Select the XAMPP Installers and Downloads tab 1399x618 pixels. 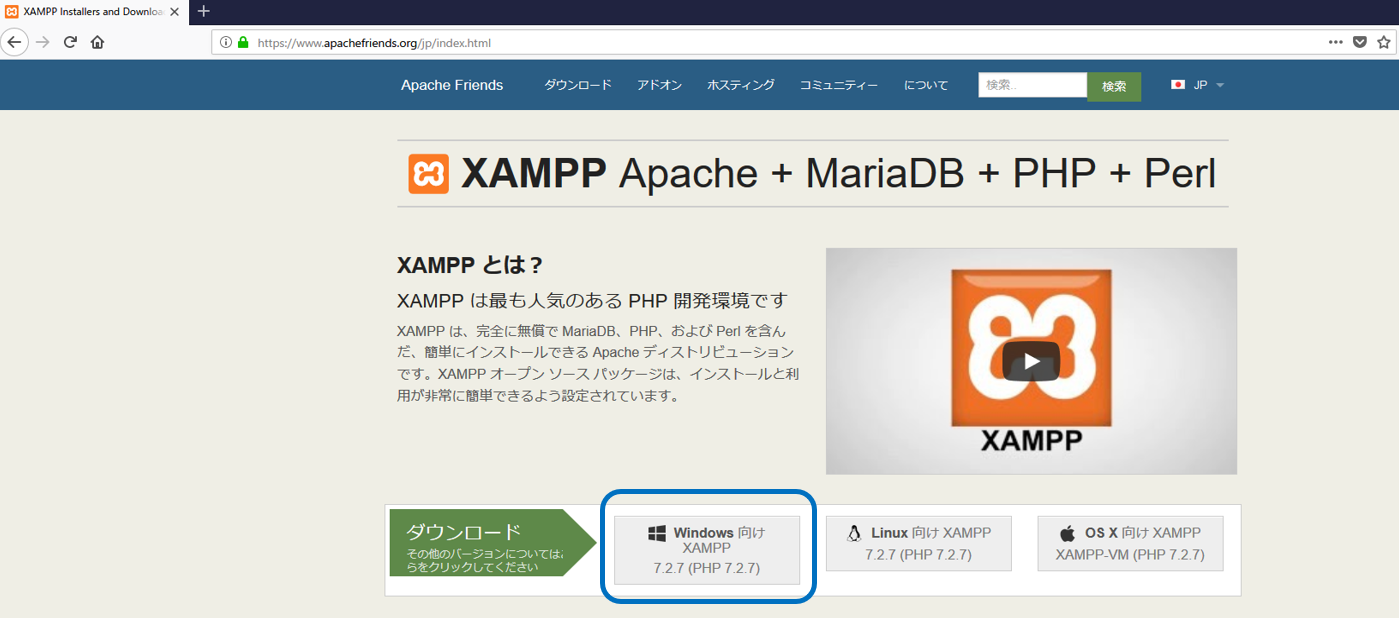(92, 11)
